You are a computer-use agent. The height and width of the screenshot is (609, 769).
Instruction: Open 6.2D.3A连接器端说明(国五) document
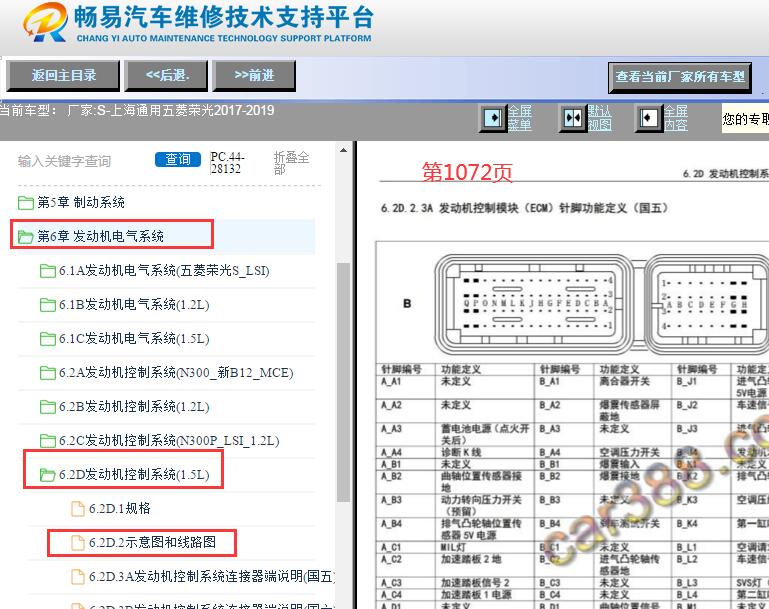[211, 576]
